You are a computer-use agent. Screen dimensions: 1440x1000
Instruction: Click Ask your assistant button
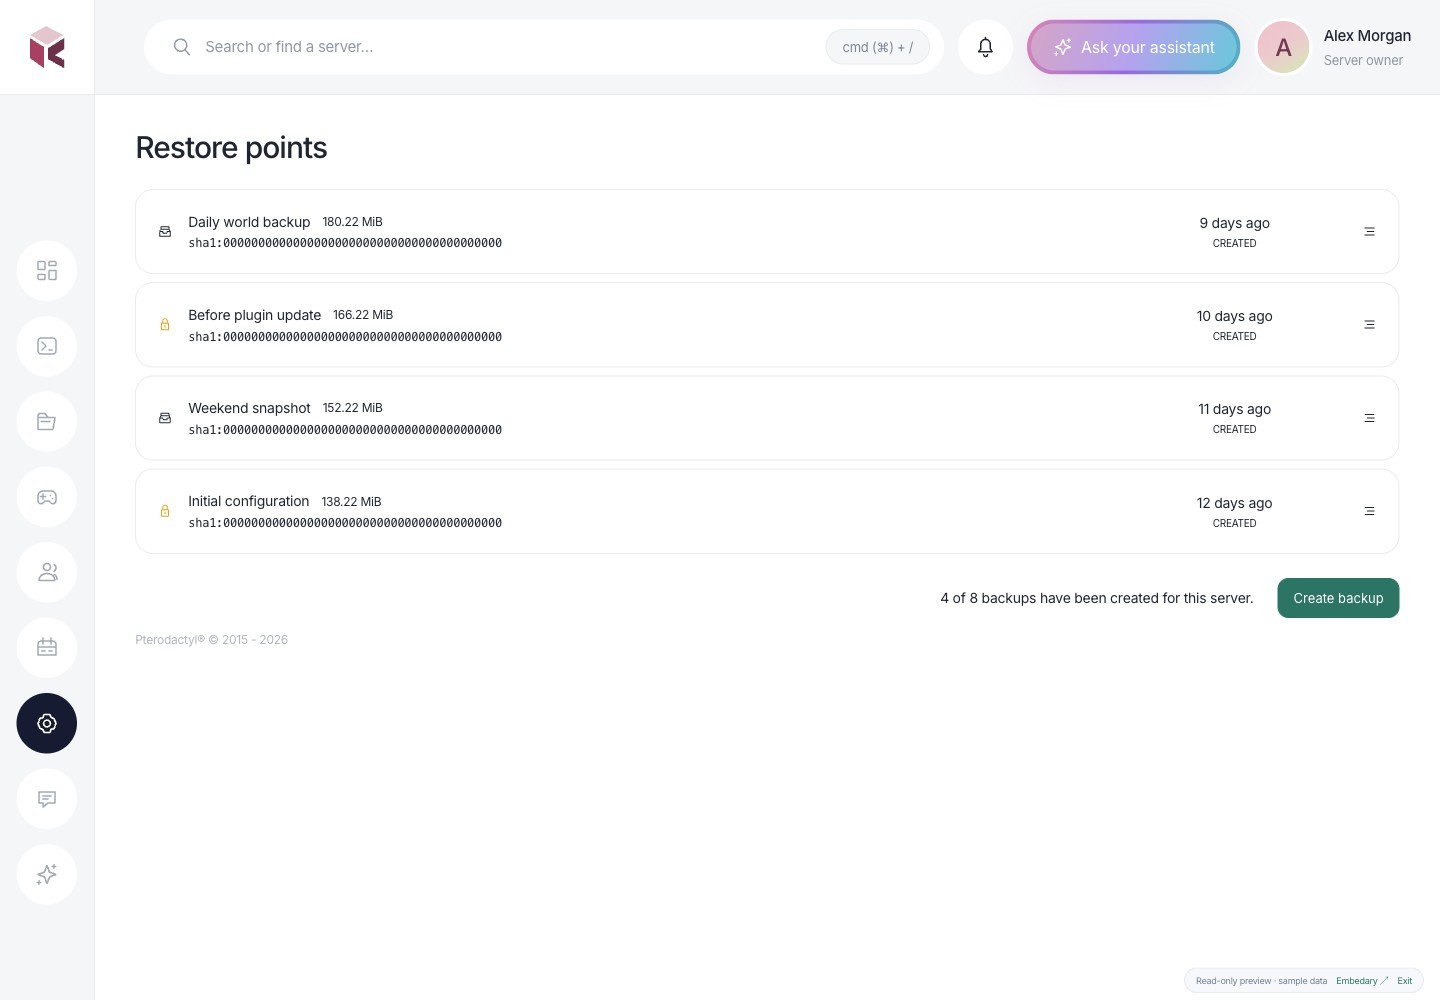pos(1133,47)
